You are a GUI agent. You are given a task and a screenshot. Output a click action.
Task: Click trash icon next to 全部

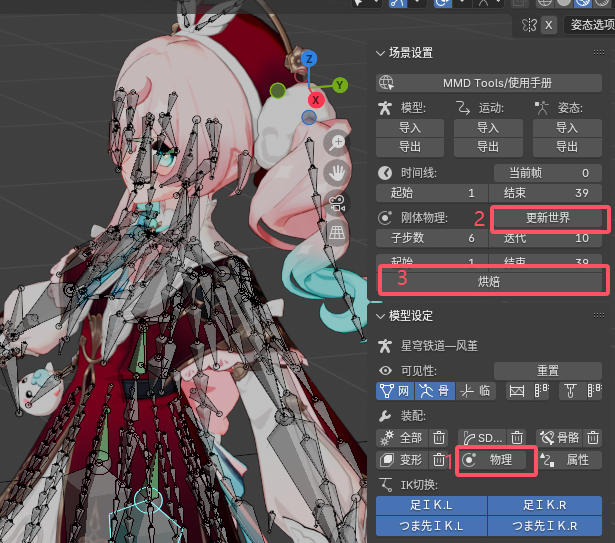(x=439, y=437)
